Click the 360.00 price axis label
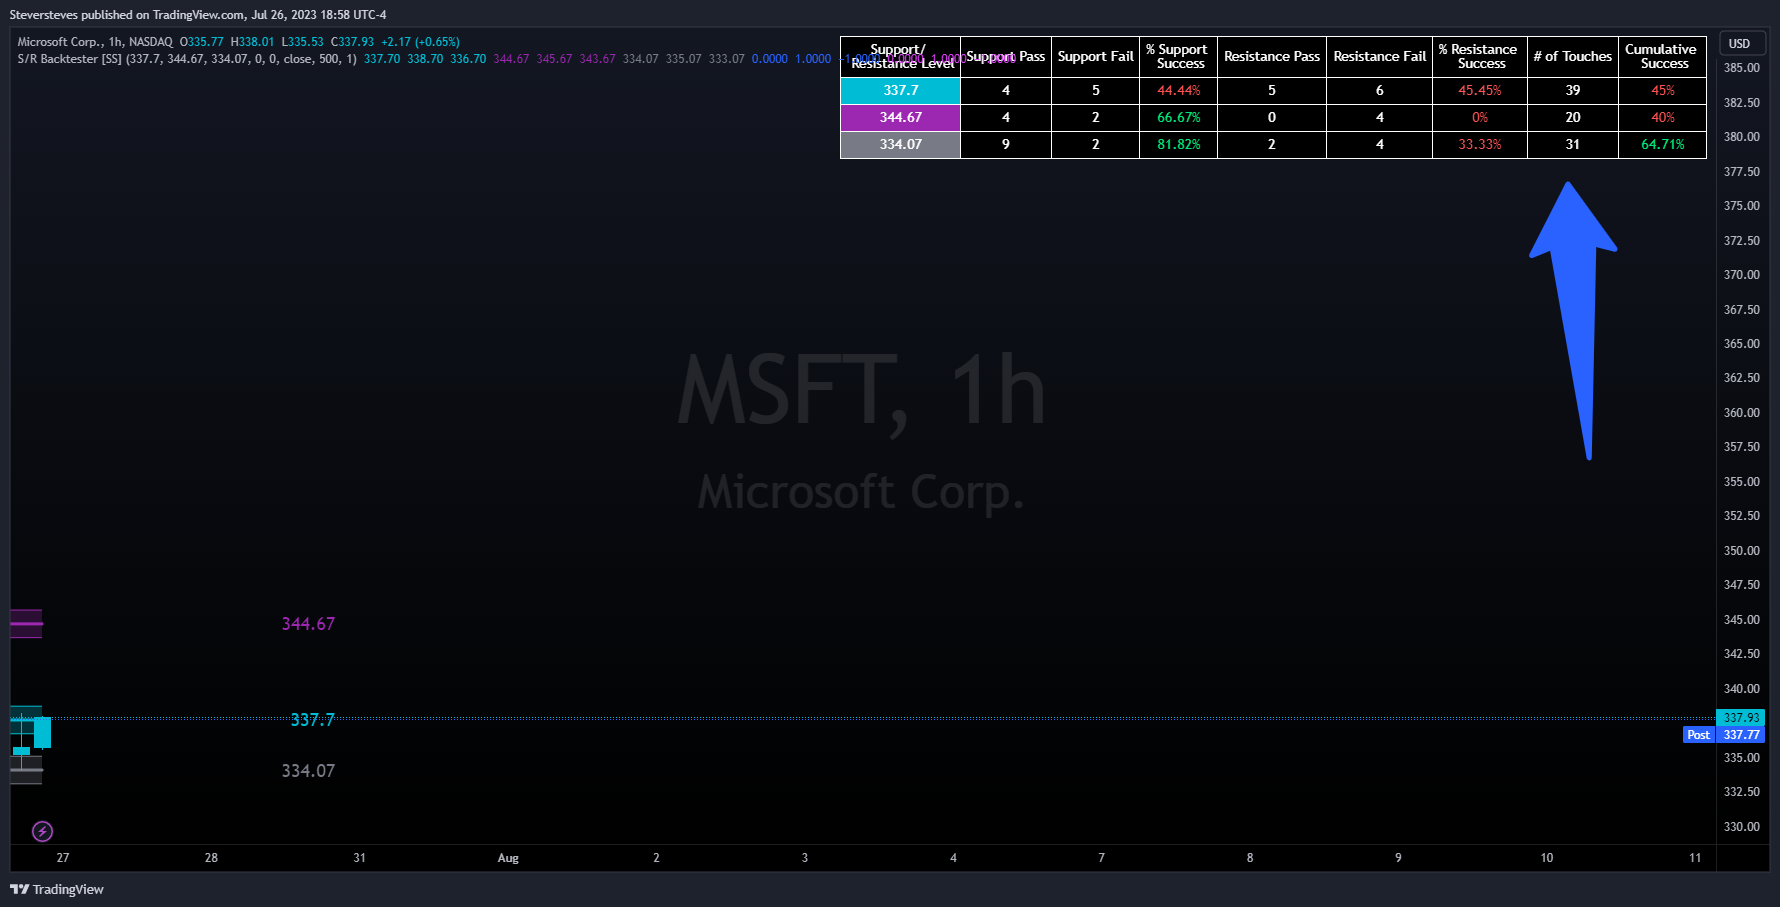 [1741, 413]
